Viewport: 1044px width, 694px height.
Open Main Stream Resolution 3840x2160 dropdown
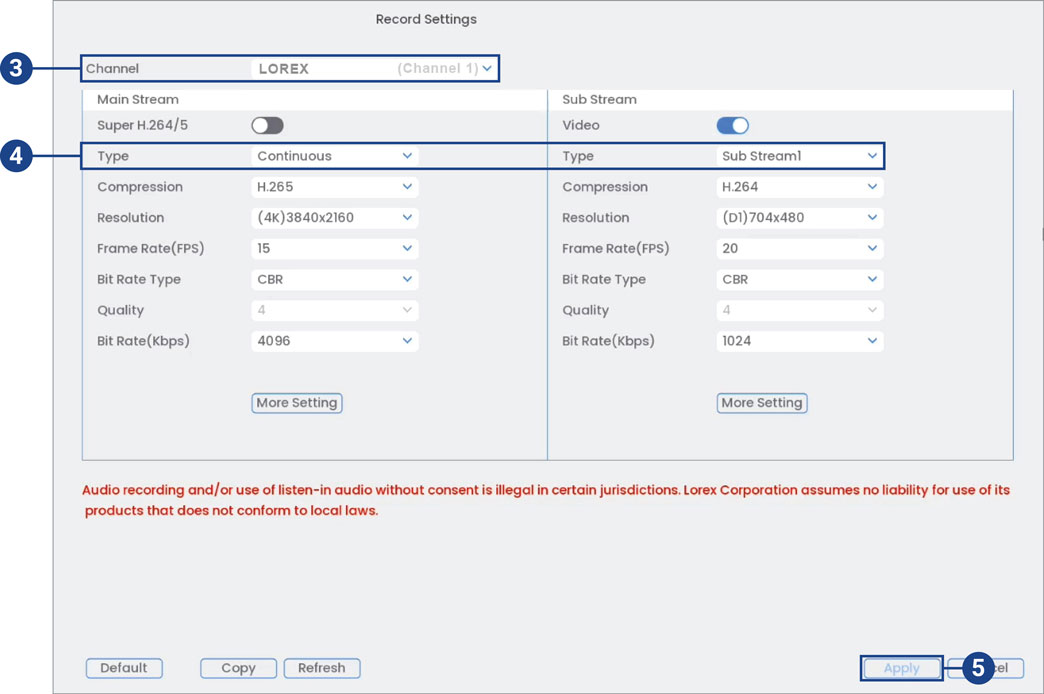pos(334,218)
